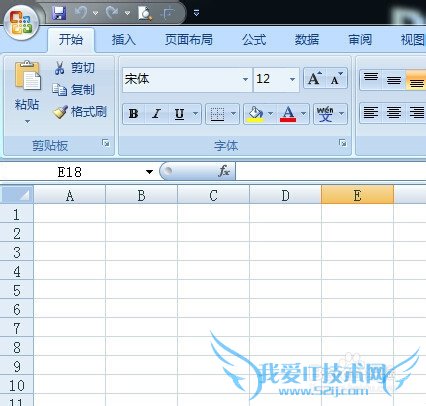Redo the last action

113,13
